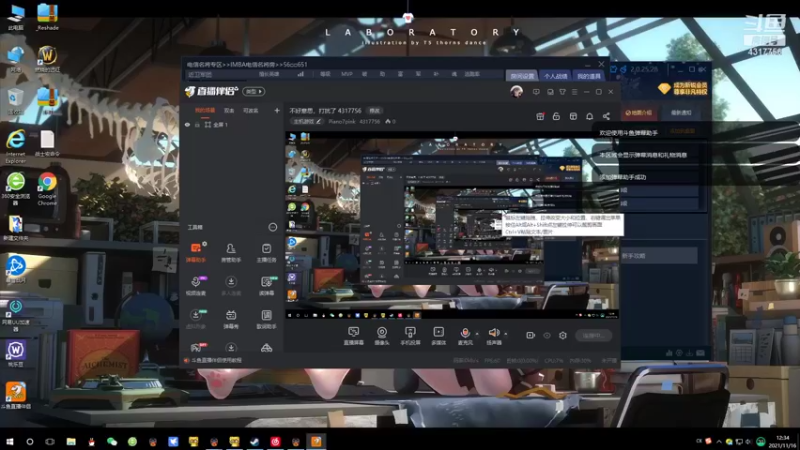Click the greyed-out start streaming button
This screenshot has height=450, width=800.
pos(594,335)
